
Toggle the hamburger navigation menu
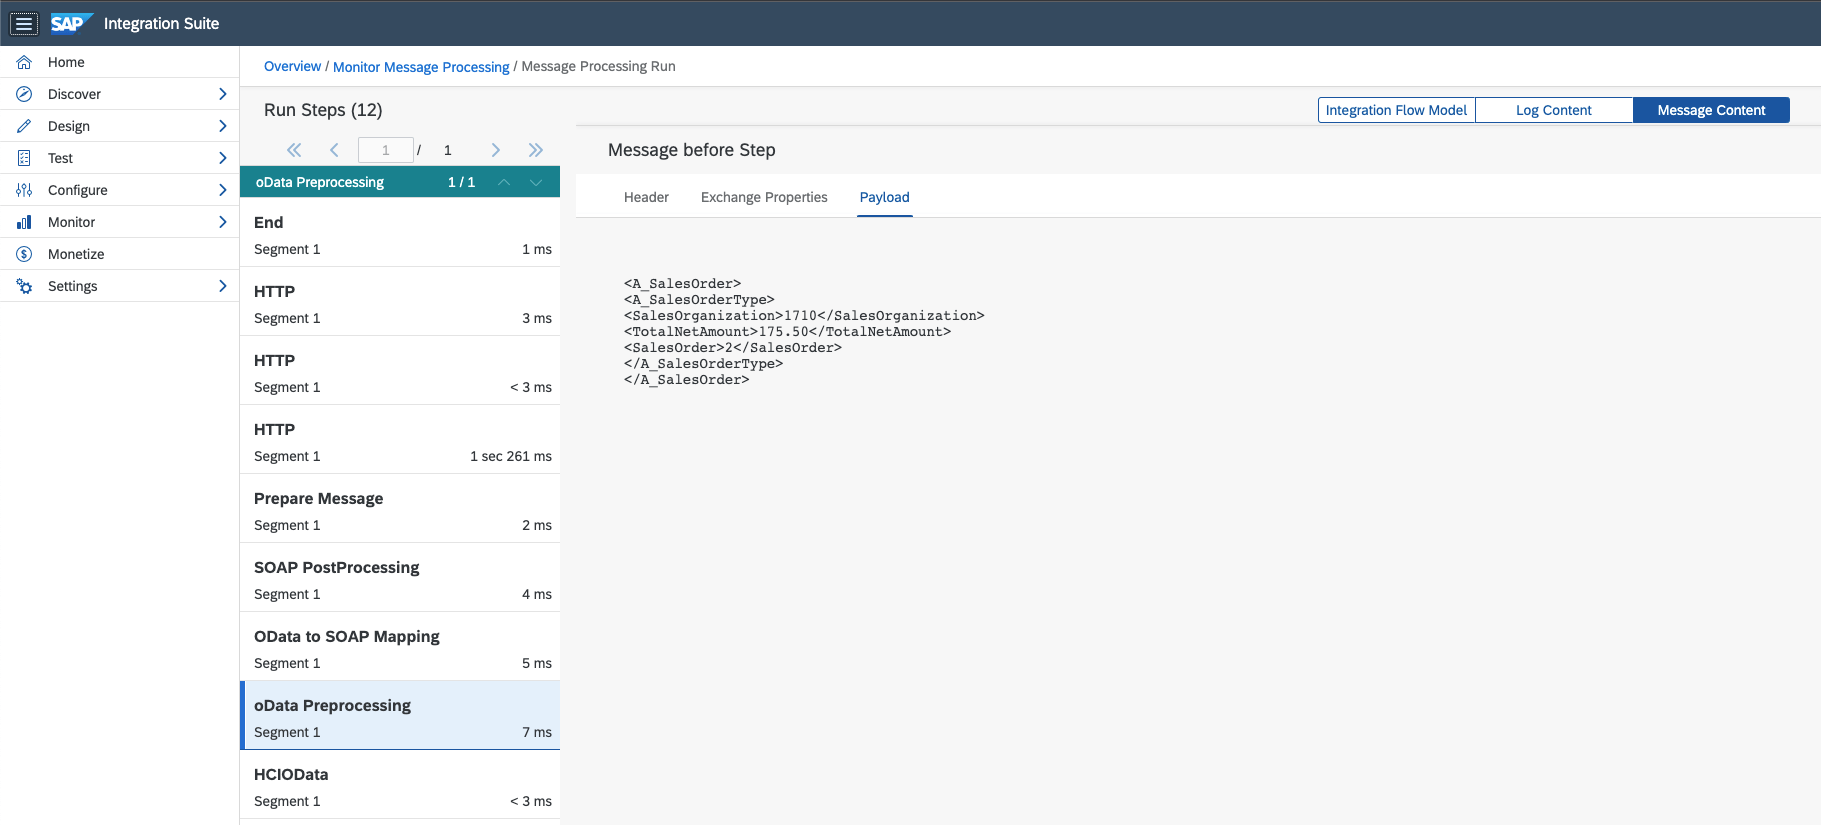24,23
